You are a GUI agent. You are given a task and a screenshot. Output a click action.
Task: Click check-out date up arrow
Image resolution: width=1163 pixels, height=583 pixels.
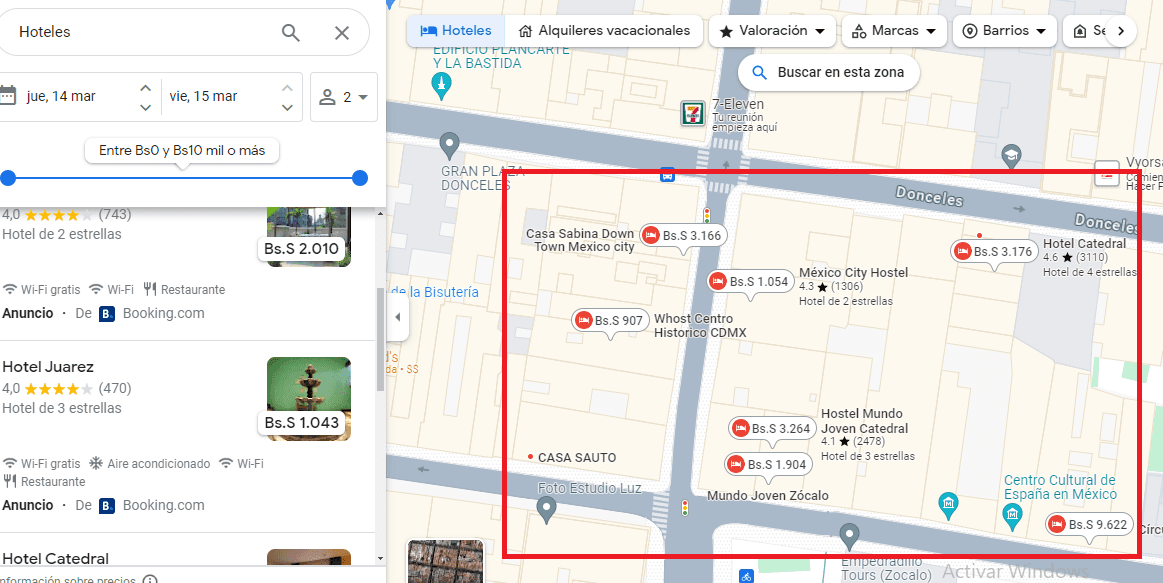click(288, 88)
